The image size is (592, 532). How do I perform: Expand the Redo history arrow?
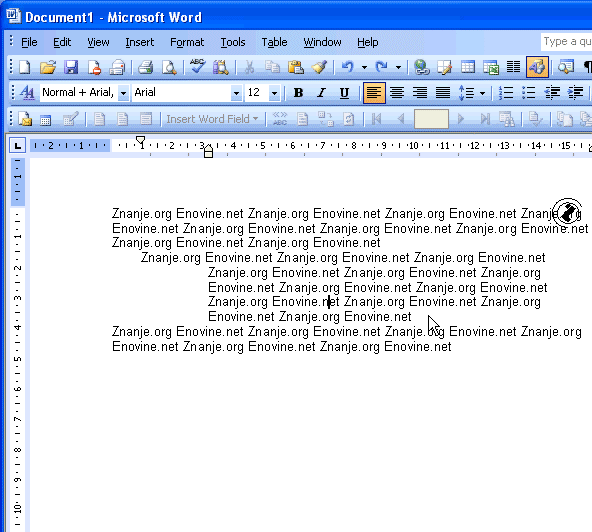pyautogui.click(x=399, y=68)
